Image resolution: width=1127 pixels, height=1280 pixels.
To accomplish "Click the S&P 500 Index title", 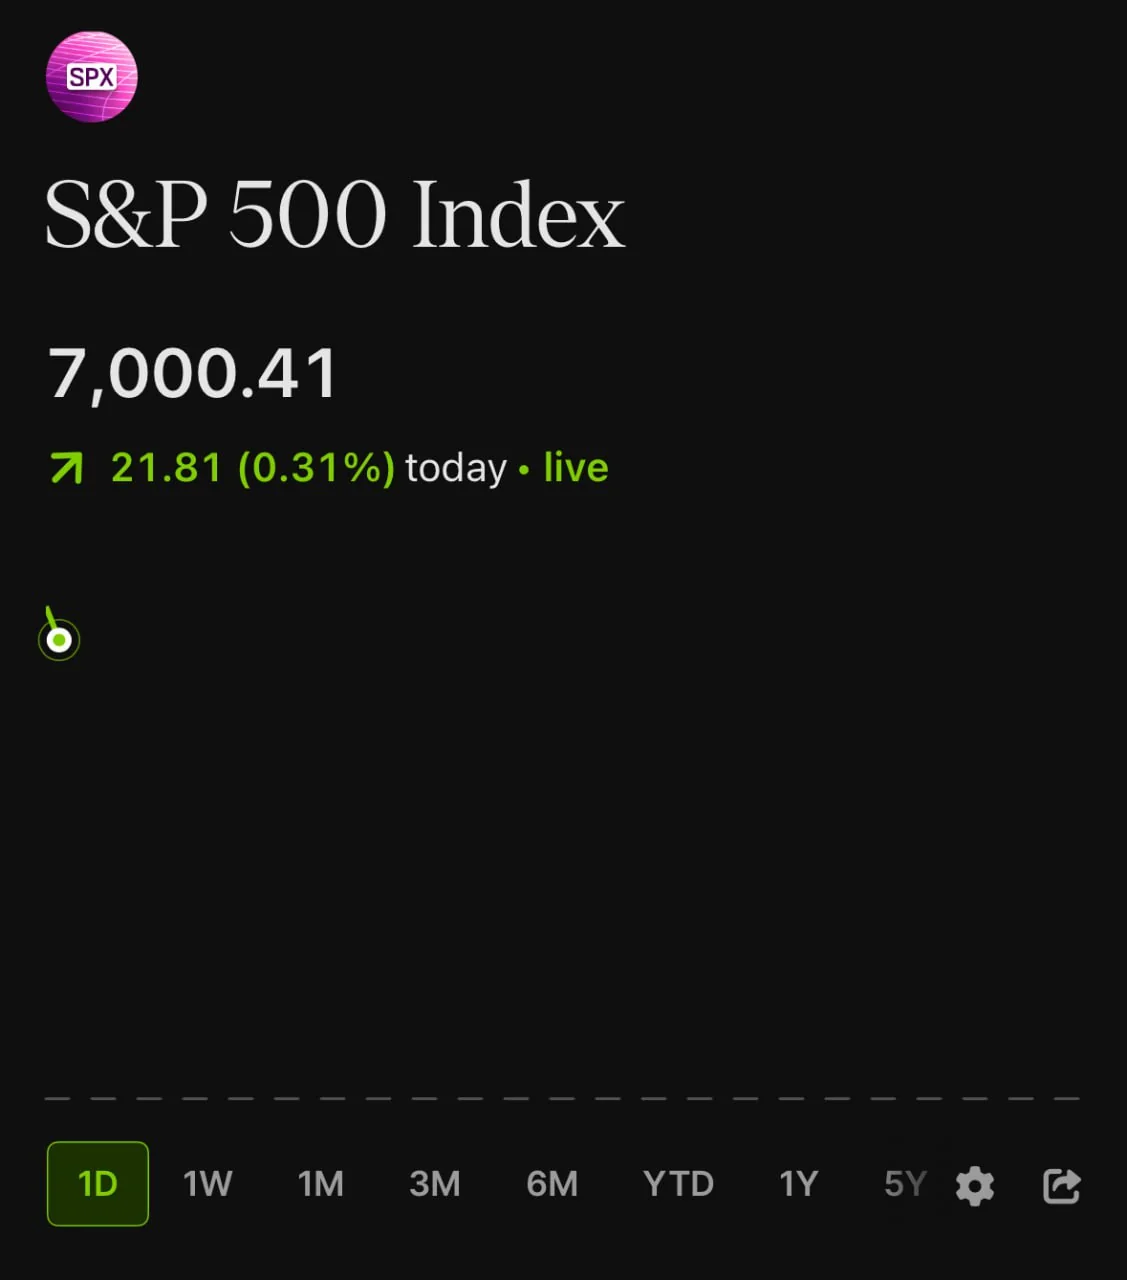I will [x=335, y=215].
